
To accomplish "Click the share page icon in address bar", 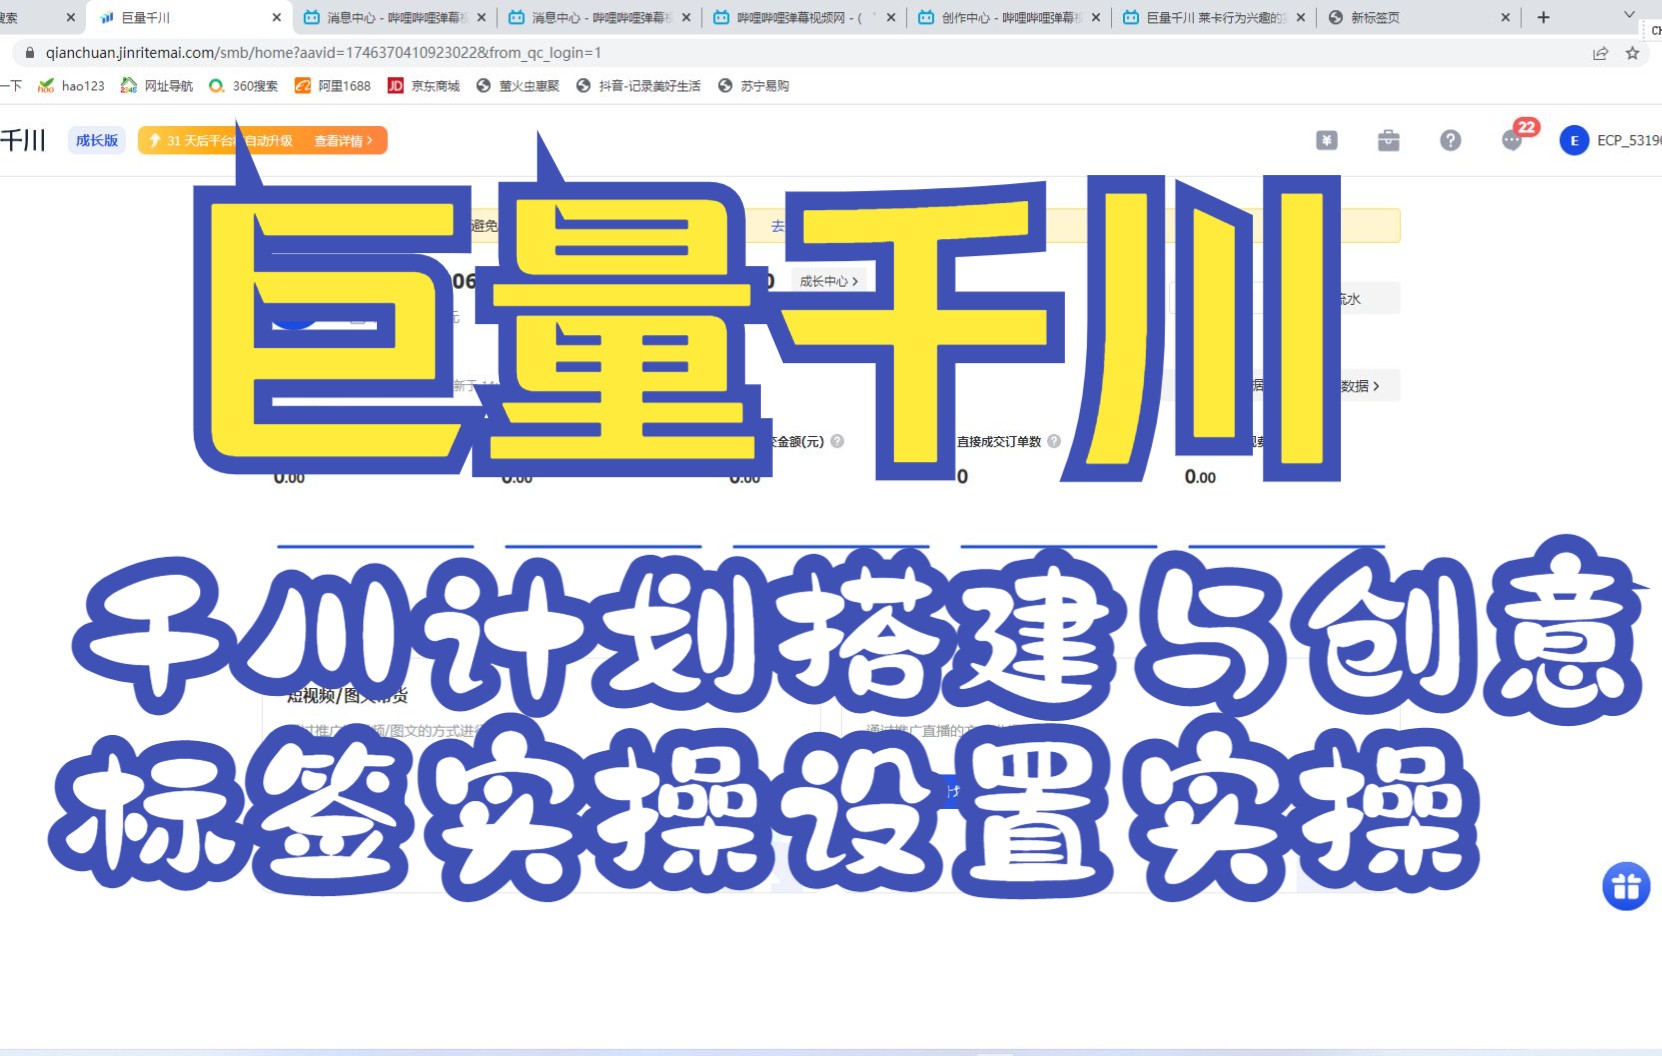I will 1600,53.
